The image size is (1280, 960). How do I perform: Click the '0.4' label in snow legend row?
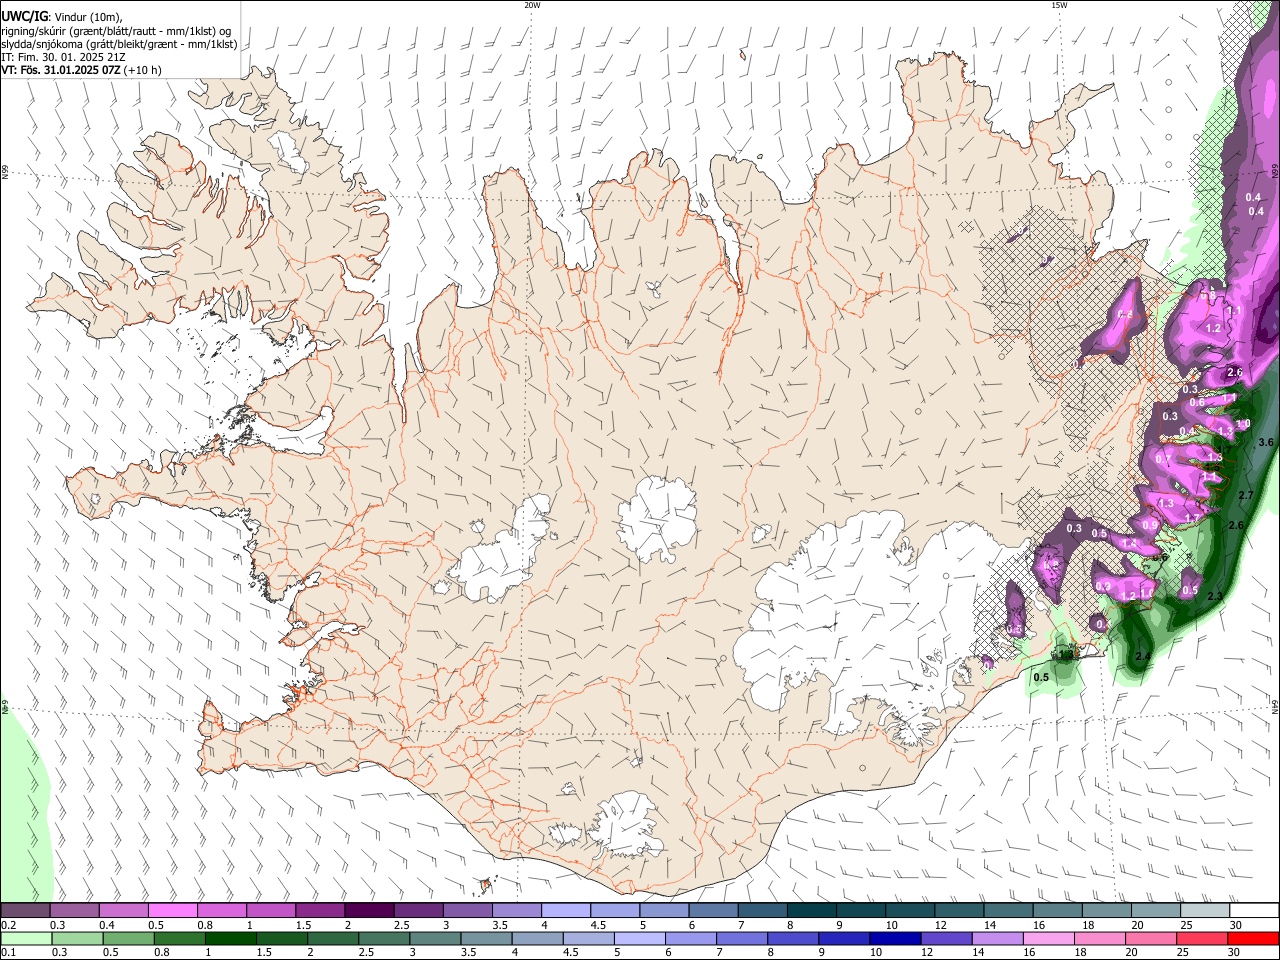[x=106, y=926]
